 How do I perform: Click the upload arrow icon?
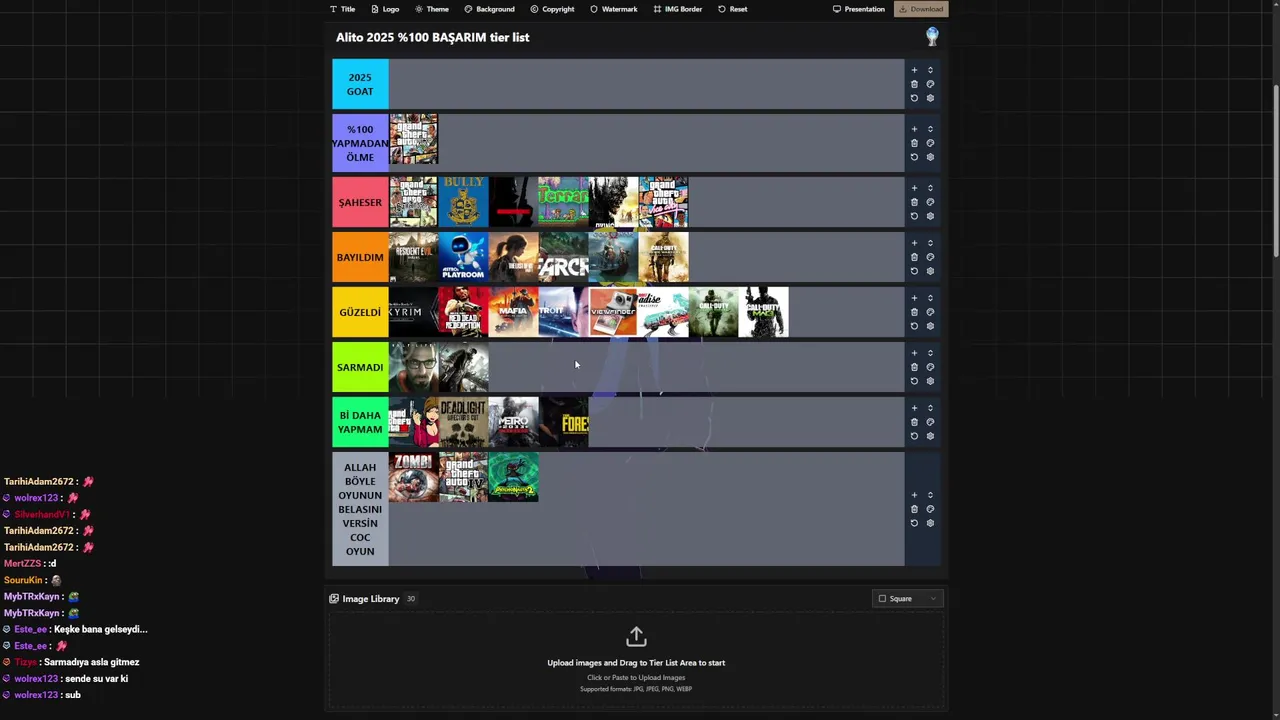pyautogui.click(x=636, y=637)
